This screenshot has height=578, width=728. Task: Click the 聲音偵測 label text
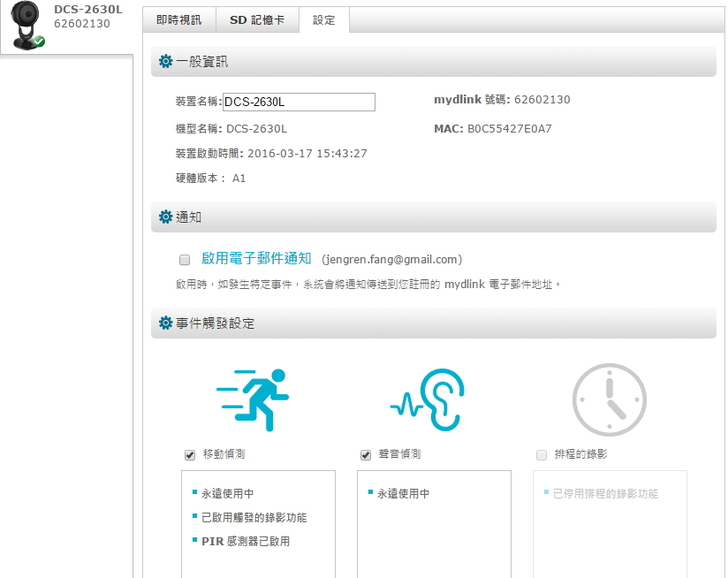[399, 454]
